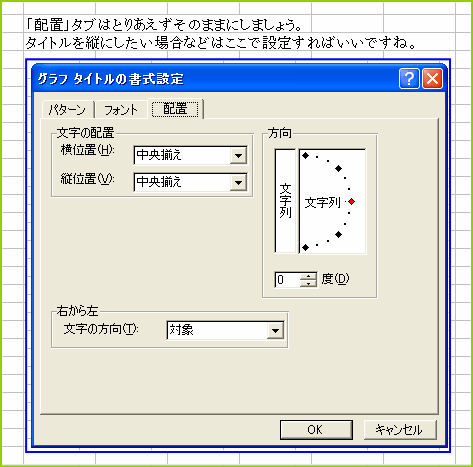Expand the 文字の方向 dropdown

[x=275, y=331]
